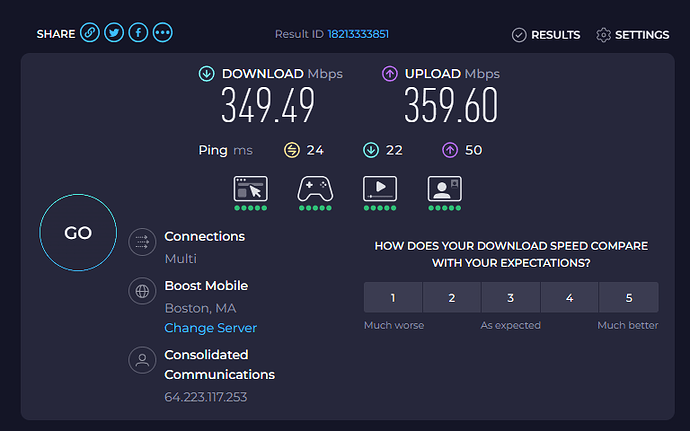This screenshot has width=690, height=431.
Task: Share result on Twitter
Action: (114, 33)
